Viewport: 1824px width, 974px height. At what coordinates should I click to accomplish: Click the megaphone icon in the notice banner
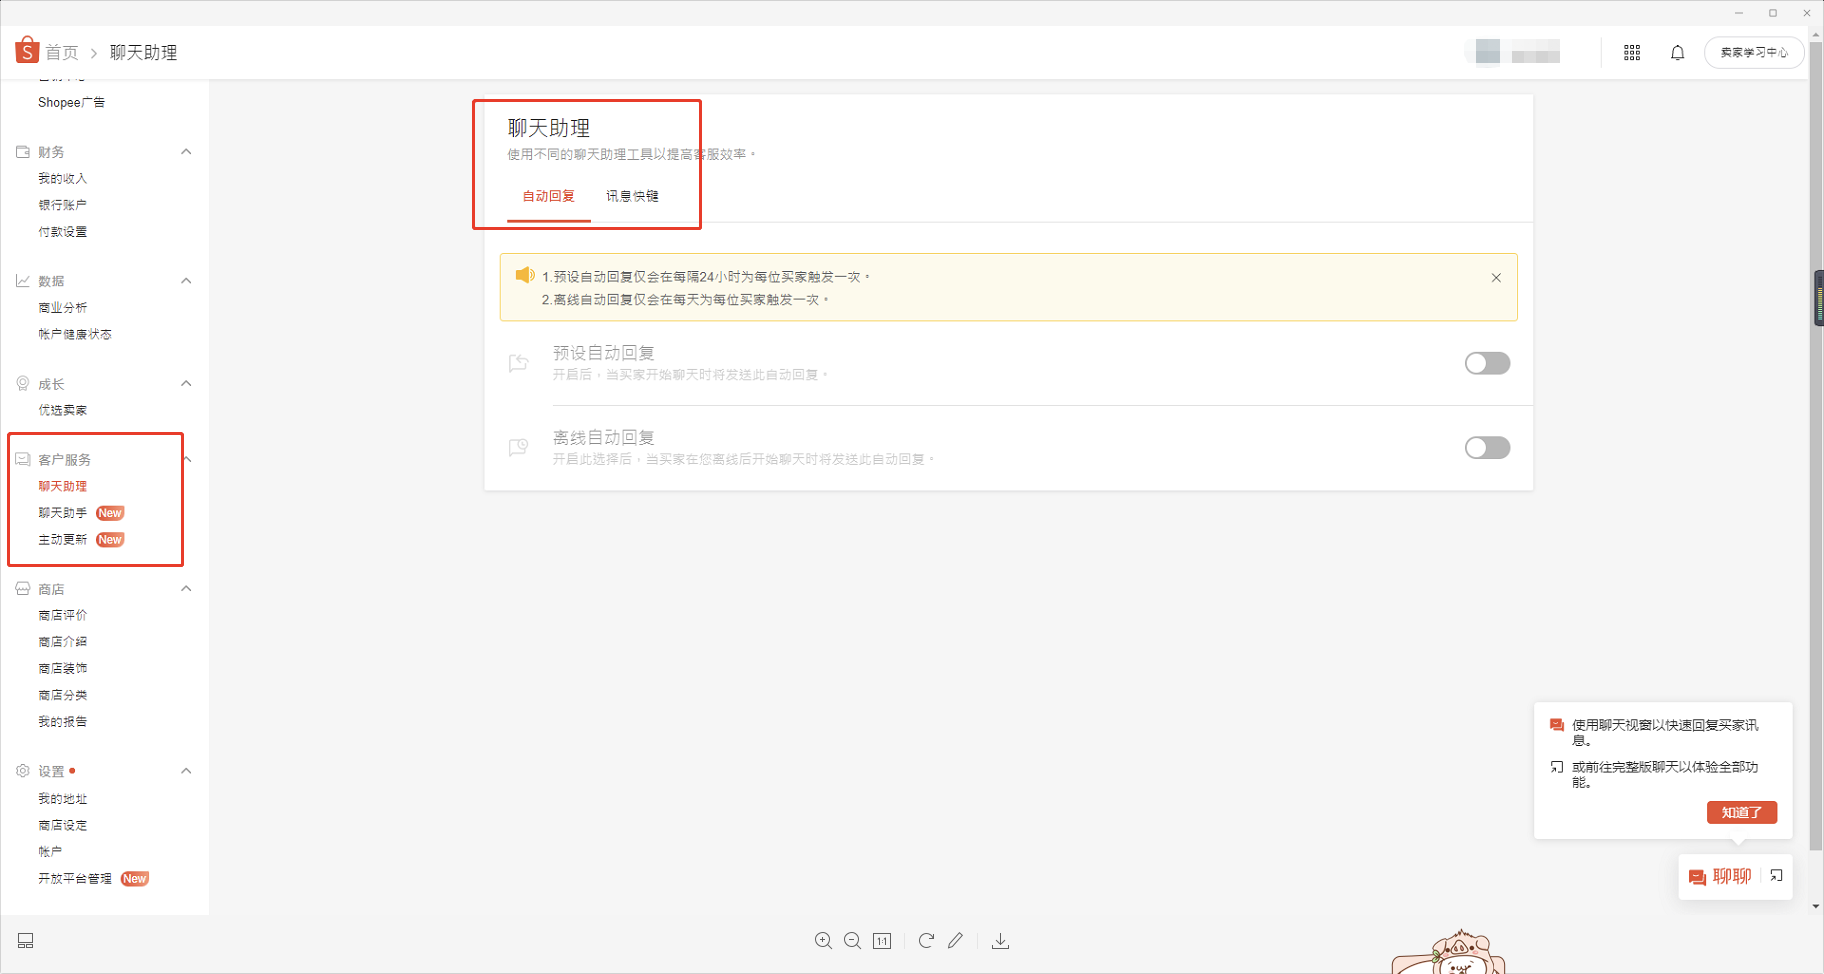coord(525,275)
